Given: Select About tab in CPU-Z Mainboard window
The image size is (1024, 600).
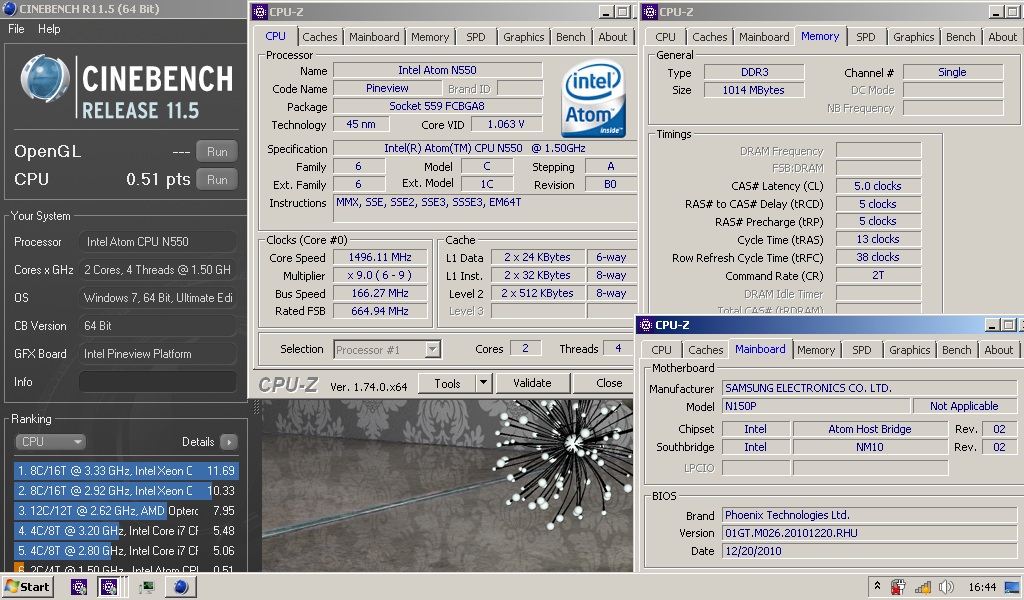Looking at the screenshot, I should (x=999, y=350).
